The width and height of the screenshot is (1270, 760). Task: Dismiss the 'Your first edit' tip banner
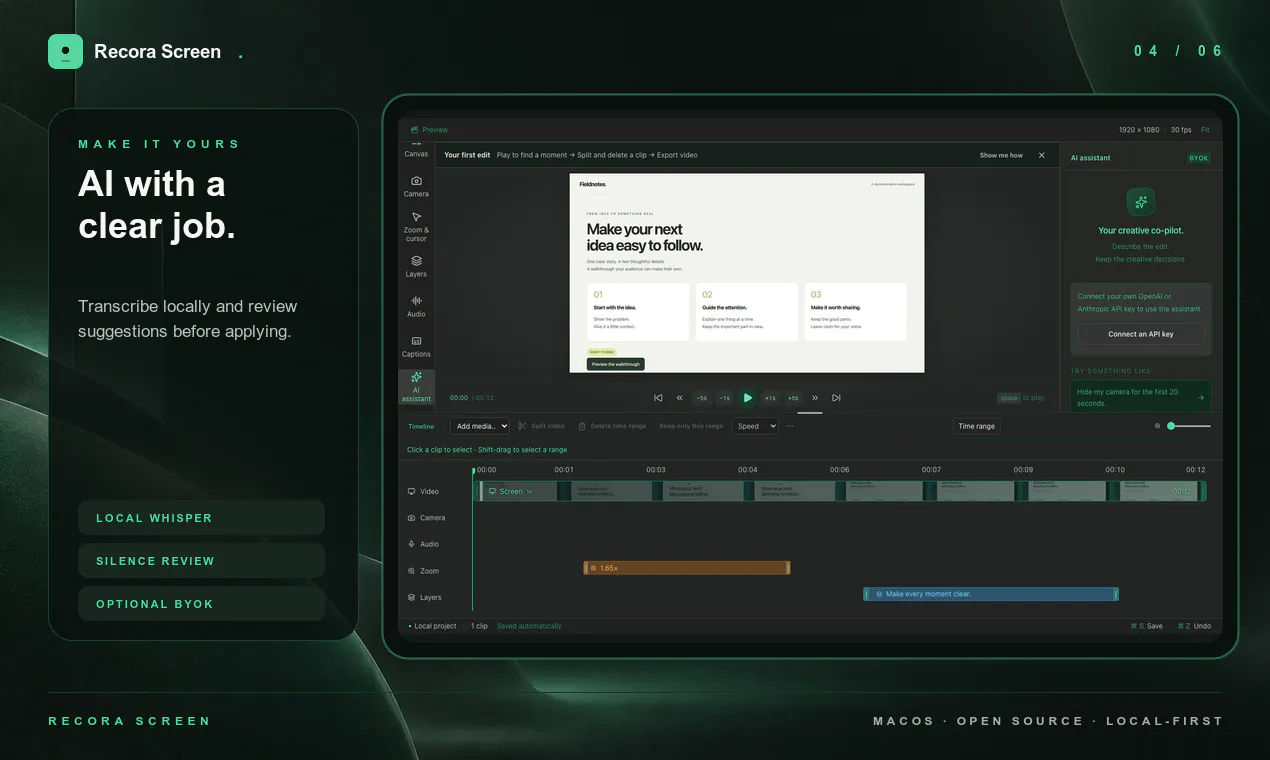(1041, 155)
